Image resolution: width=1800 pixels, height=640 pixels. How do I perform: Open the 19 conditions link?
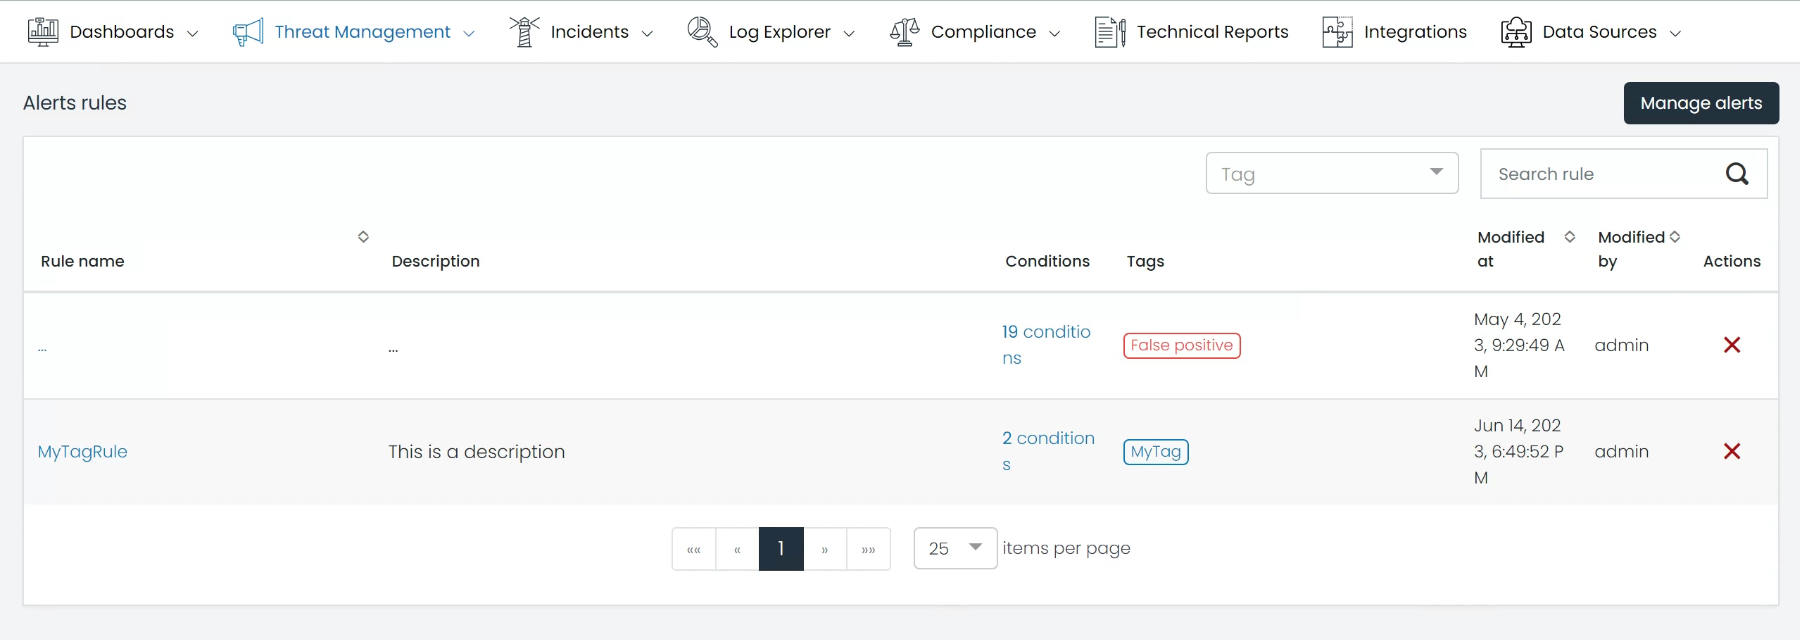[x=1046, y=345]
